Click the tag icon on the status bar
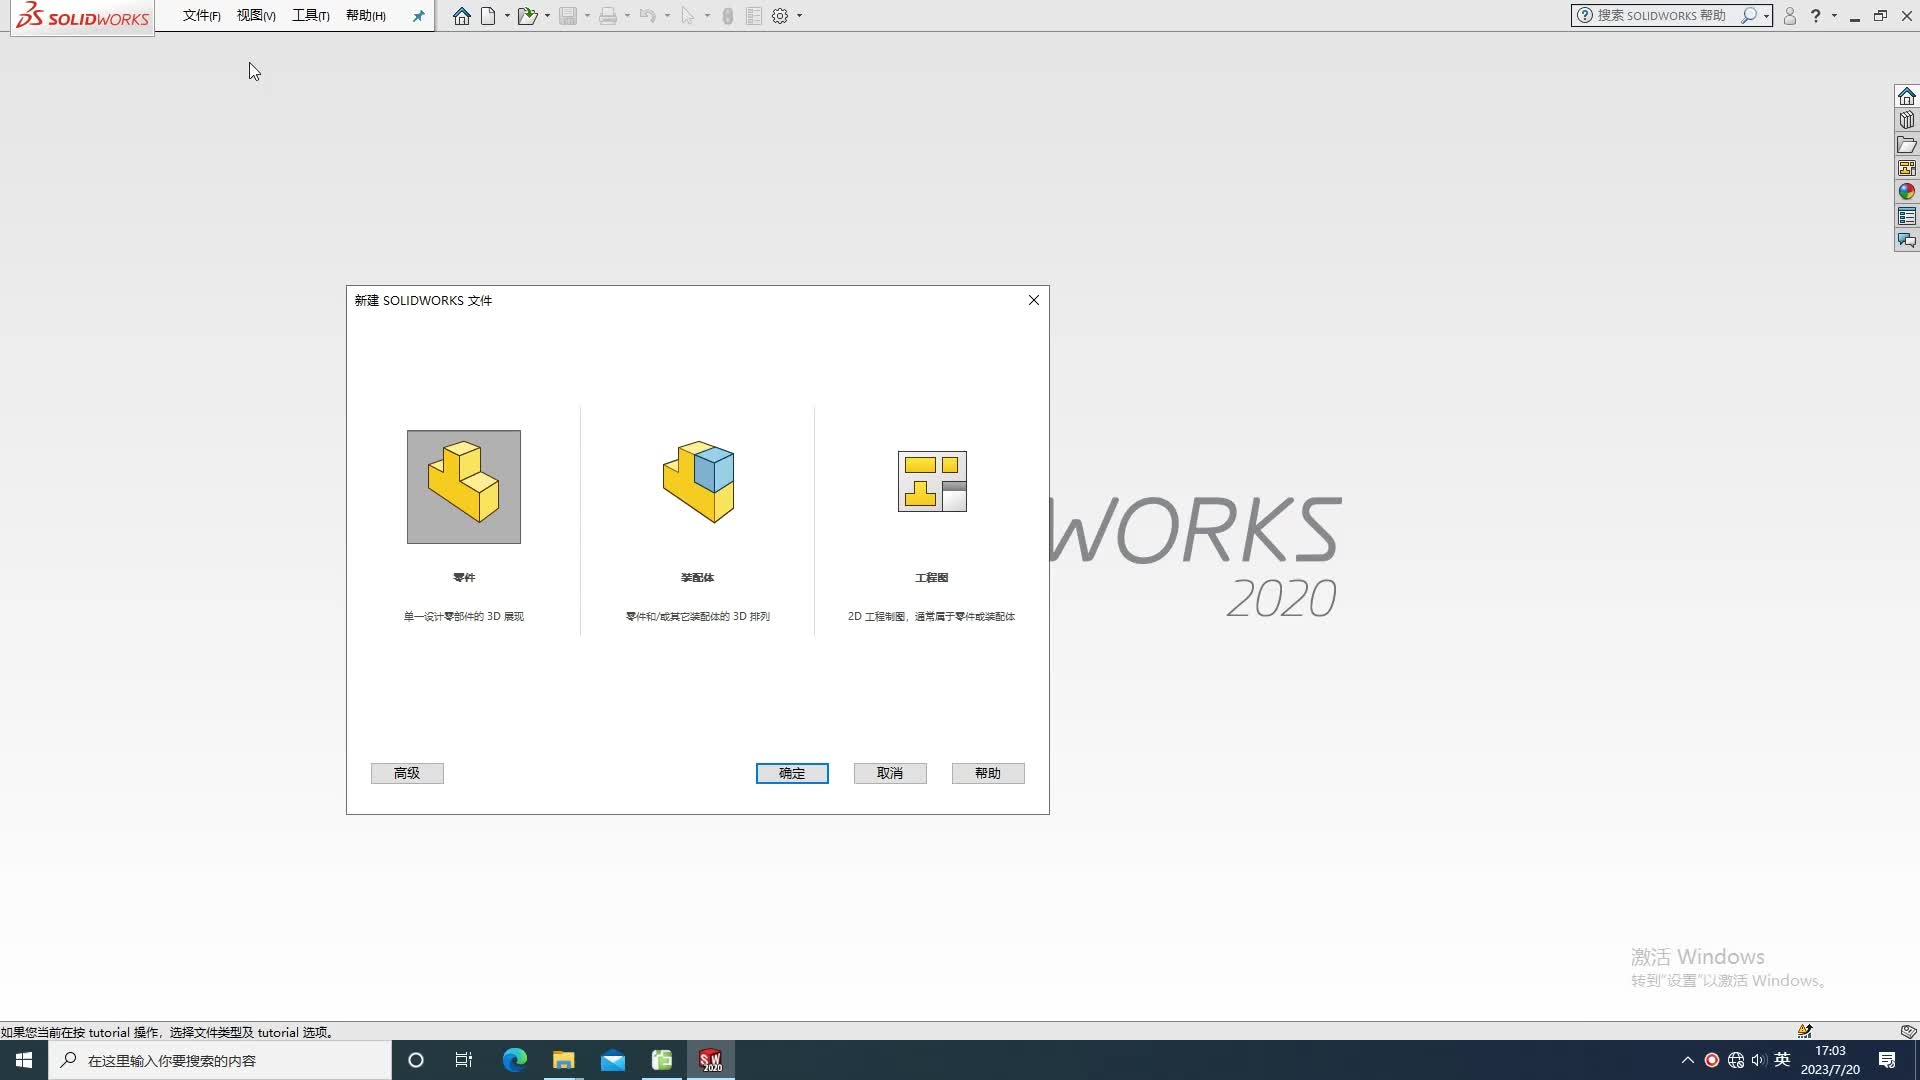The image size is (1920, 1080). click(1908, 1031)
